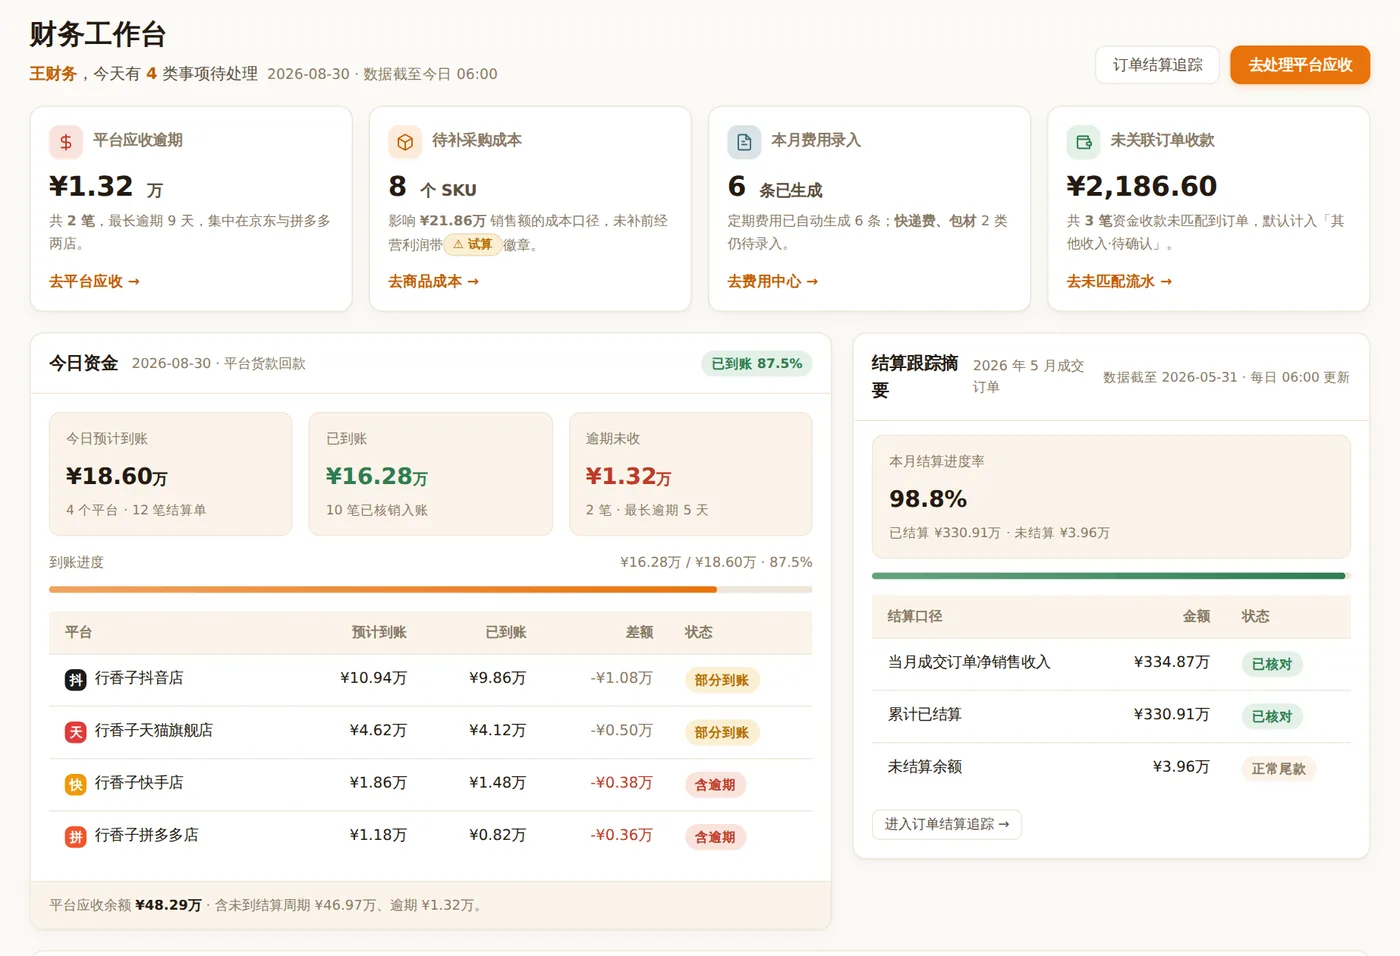The width and height of the screenshot is (1400, 956).
Task: Click the ¥2,186.60 amount
Action: [1141, 186]
